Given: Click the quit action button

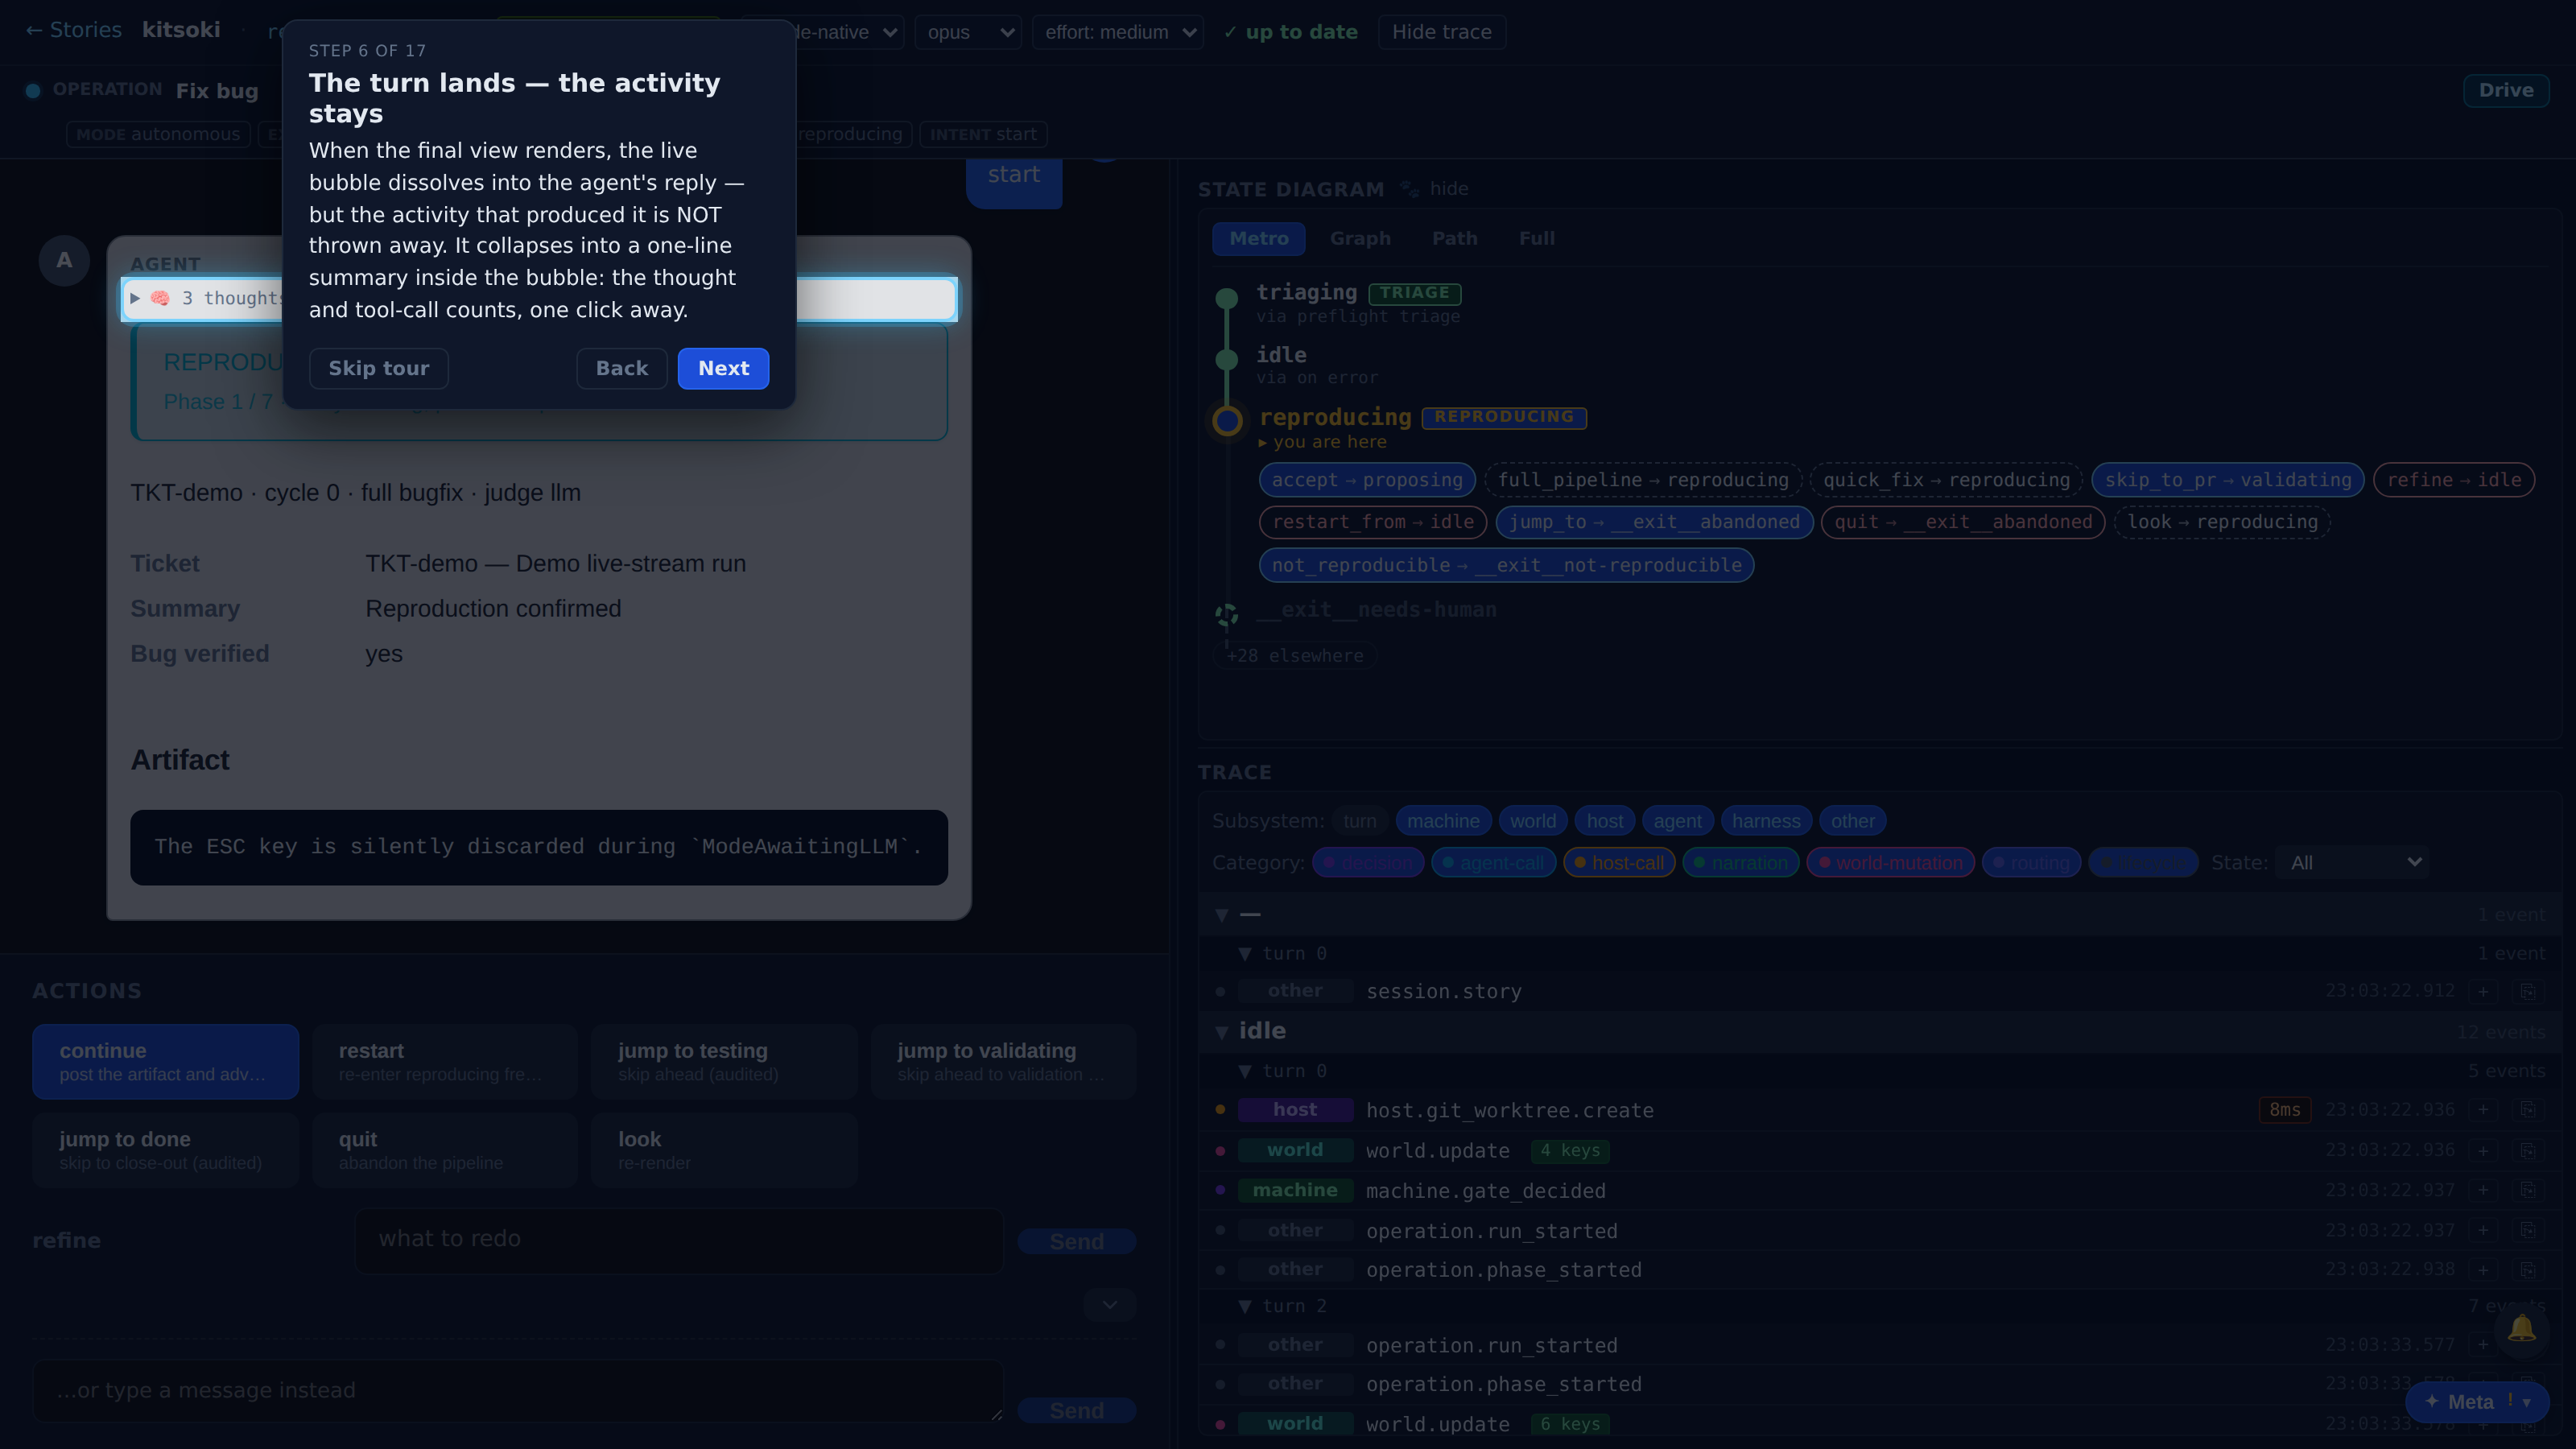Looking at the screenshot, I should tap(444, 1150).
